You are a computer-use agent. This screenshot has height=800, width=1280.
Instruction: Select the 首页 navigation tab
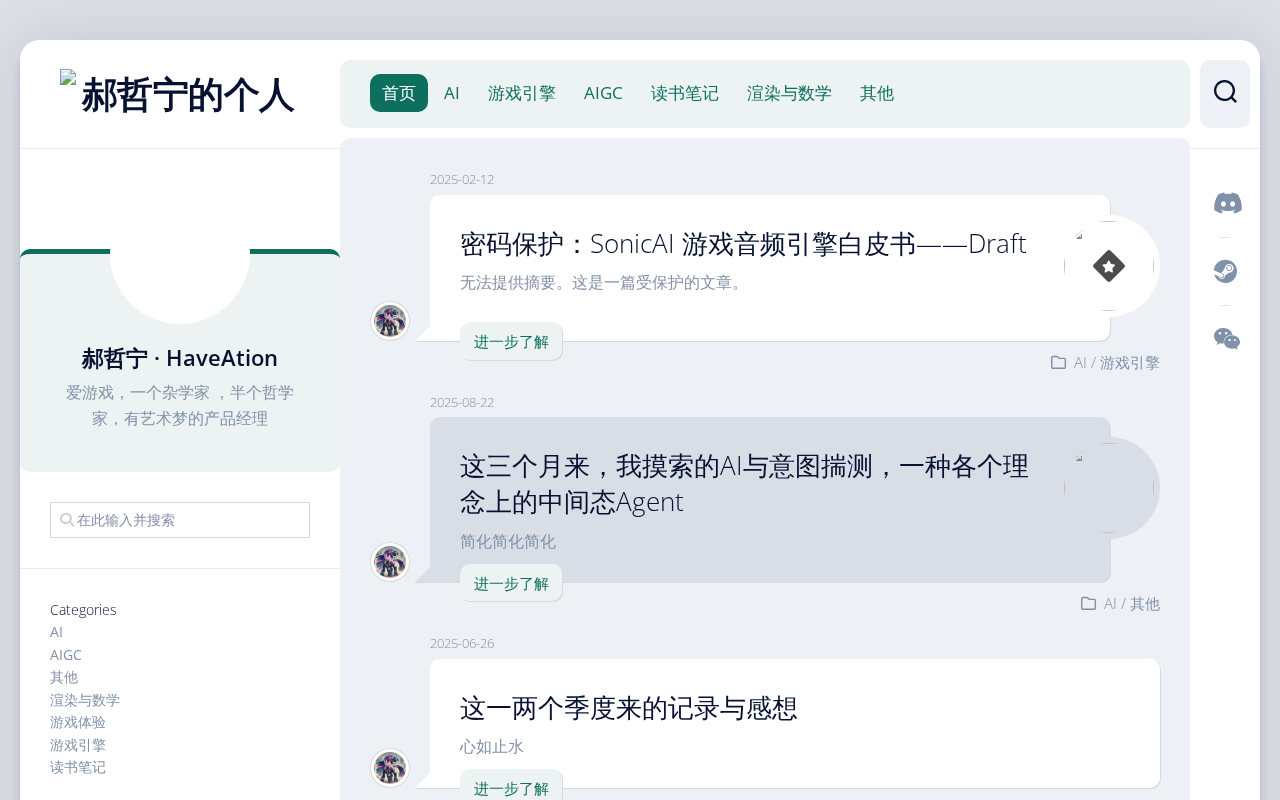(x=399, y=93)
